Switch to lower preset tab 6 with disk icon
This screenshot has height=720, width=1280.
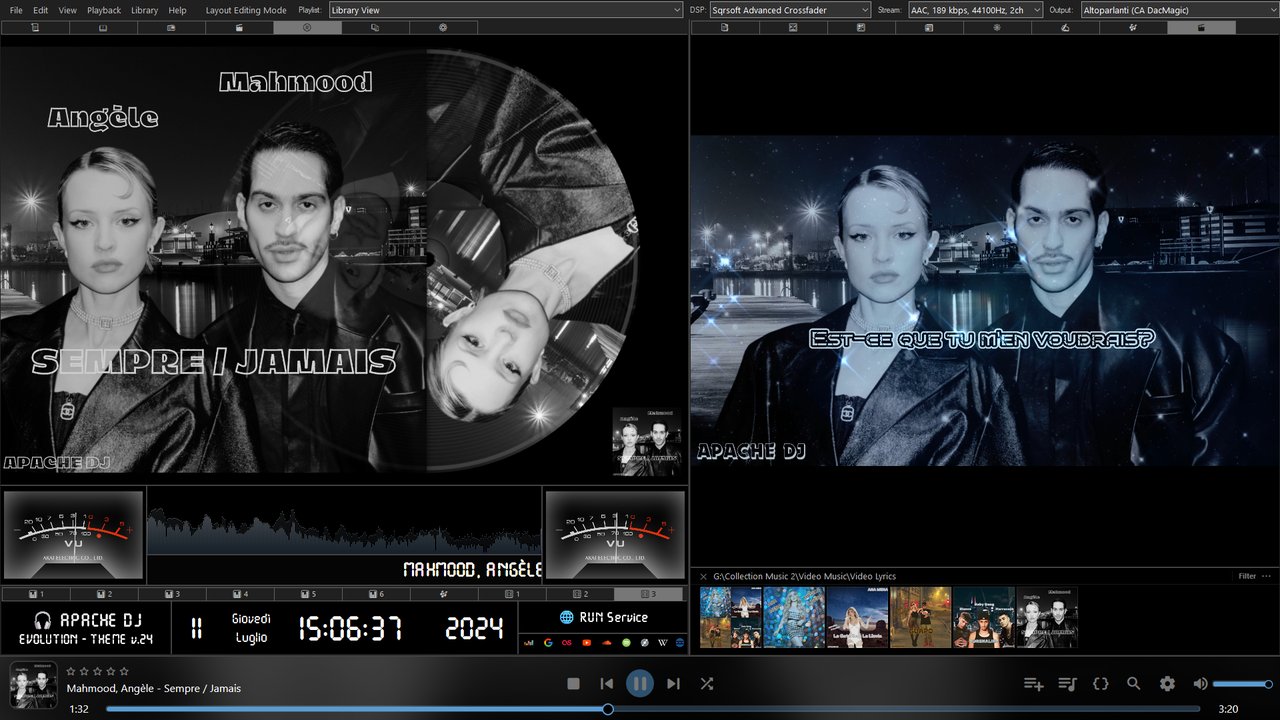(x=375, y=594)
